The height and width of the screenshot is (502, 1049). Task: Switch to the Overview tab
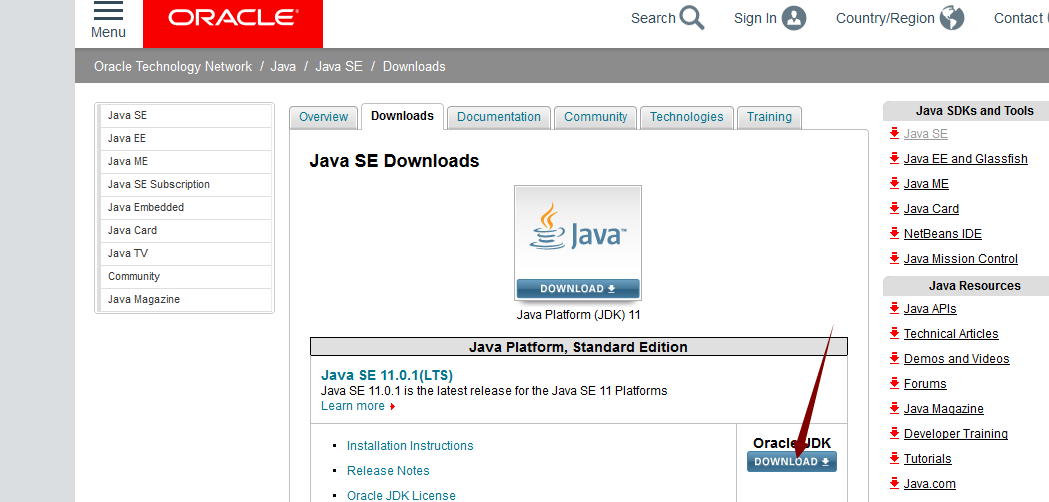point(324,117)
